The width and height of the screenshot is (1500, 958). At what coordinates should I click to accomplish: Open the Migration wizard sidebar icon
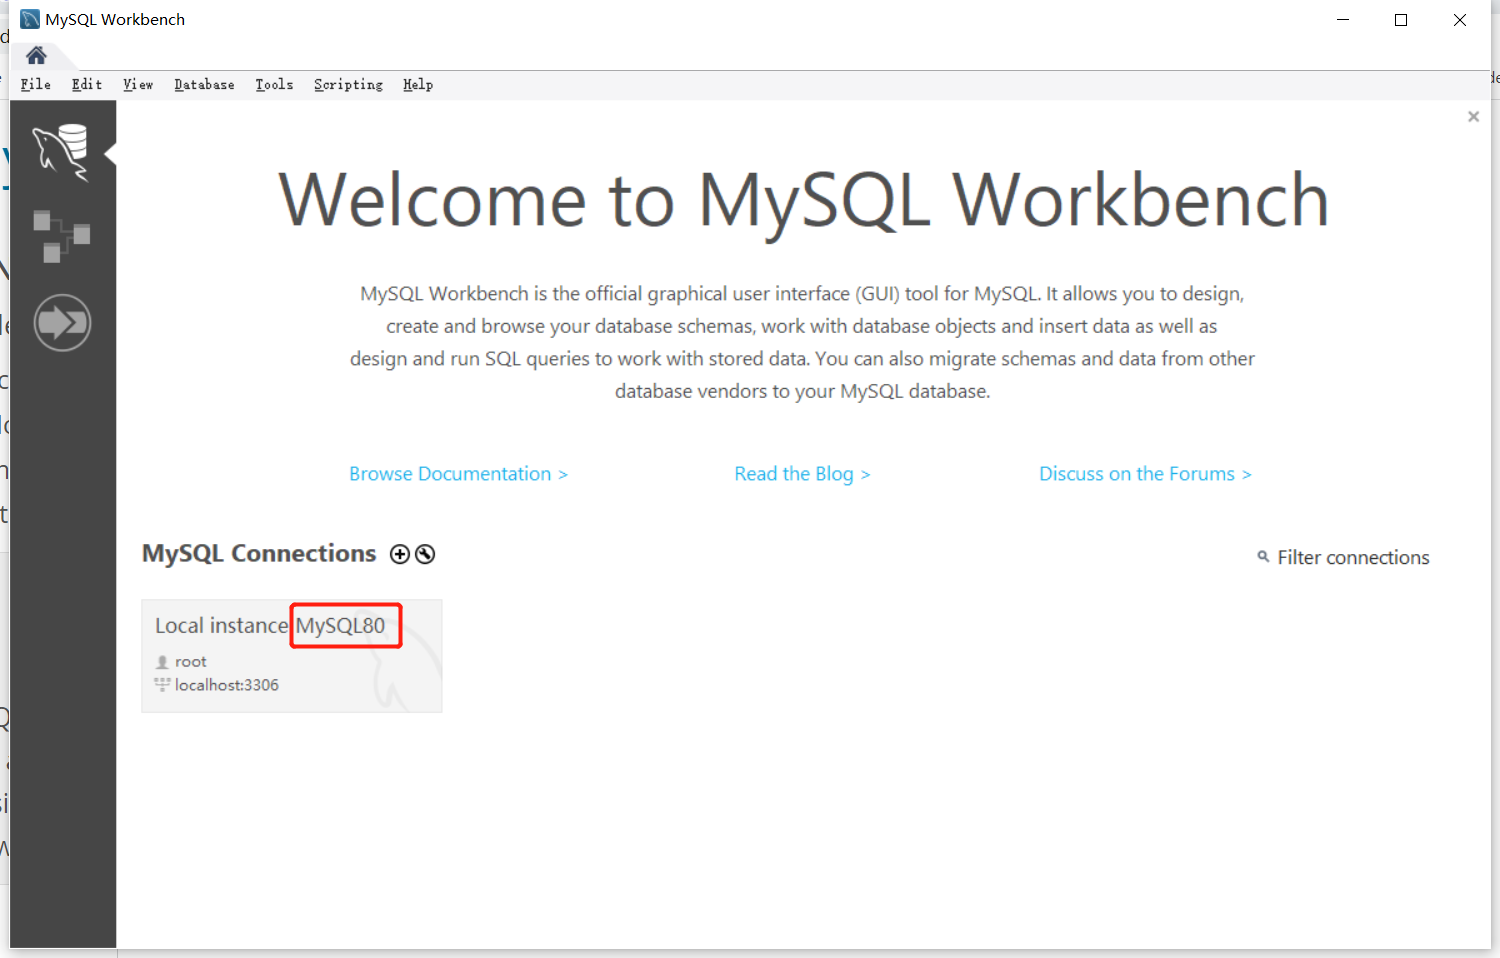point(62,323)
